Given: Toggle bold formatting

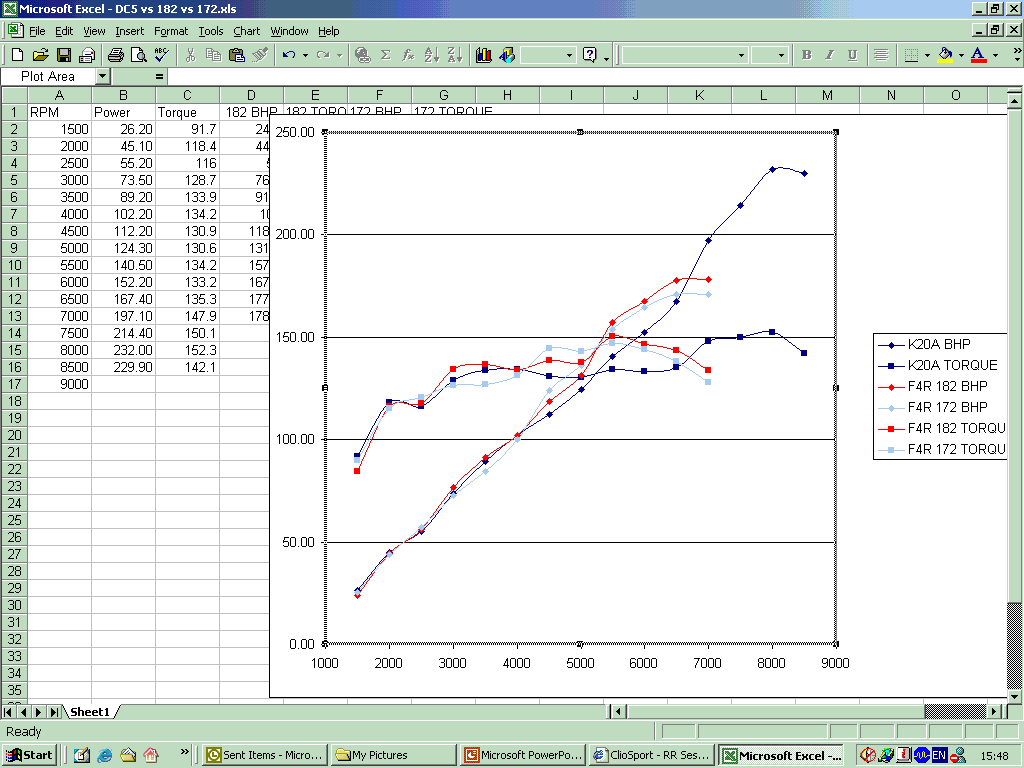Looking at the screenshot, I should click(807, 55).
